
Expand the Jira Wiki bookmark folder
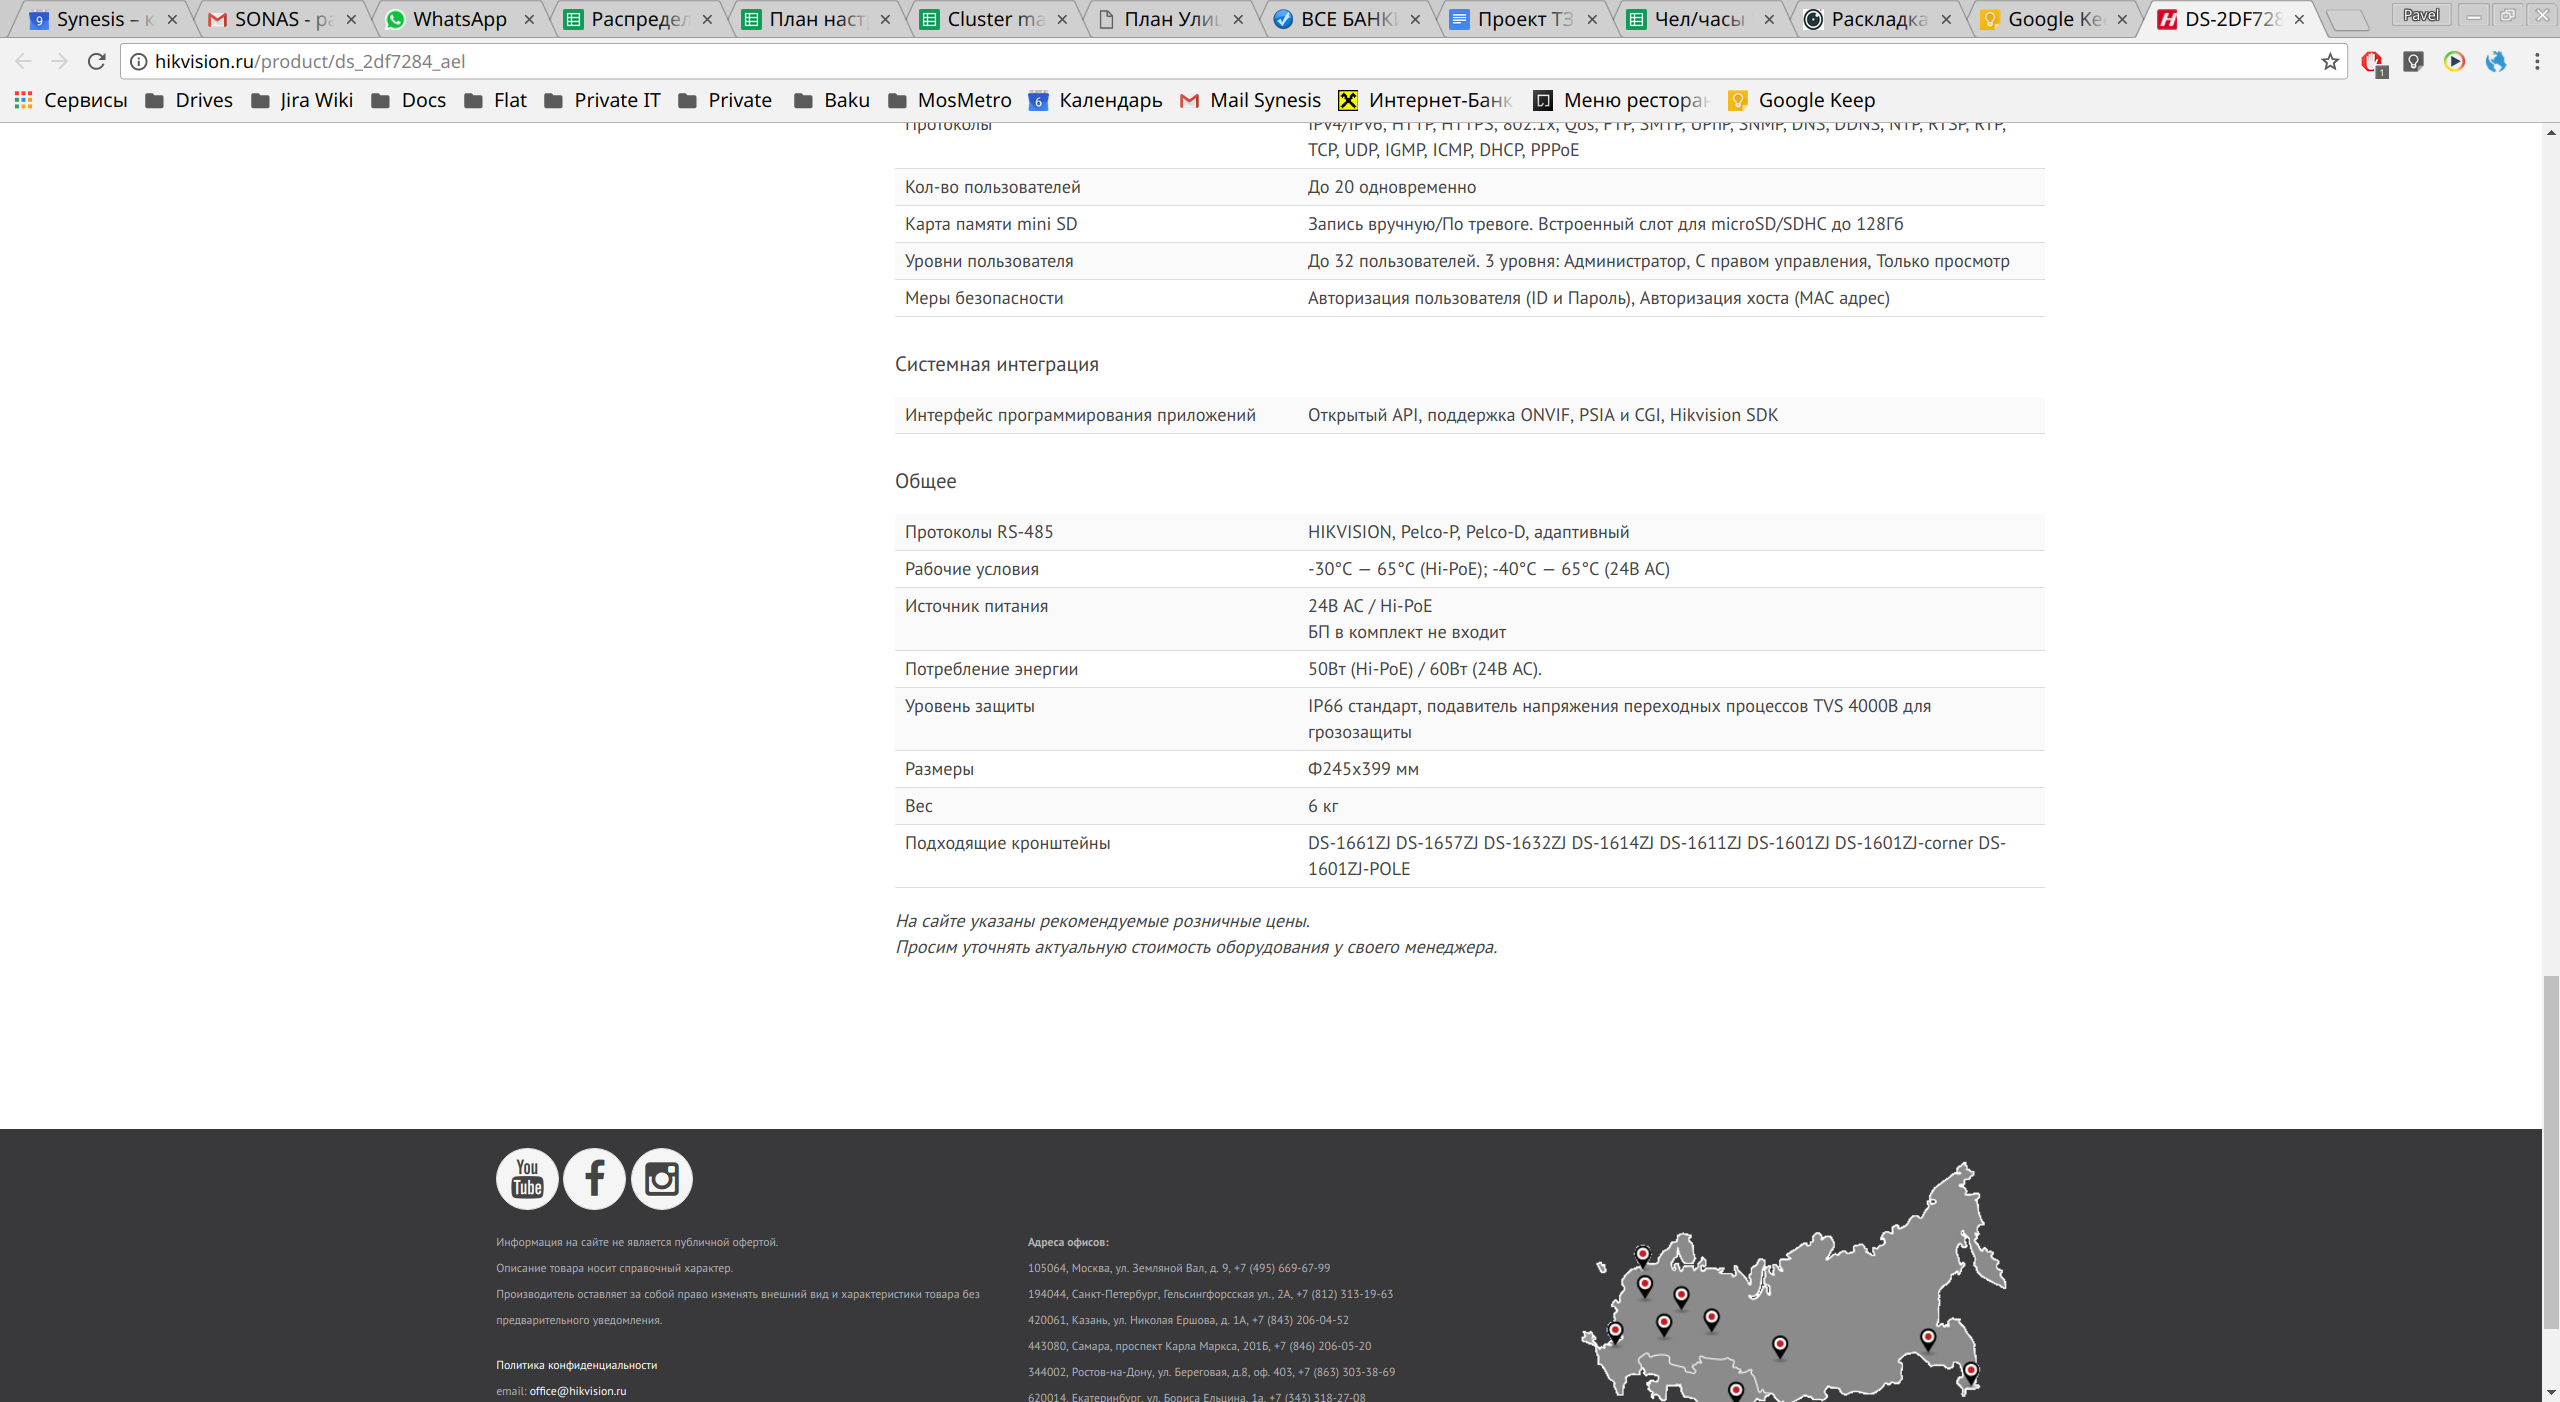point(302,100)
